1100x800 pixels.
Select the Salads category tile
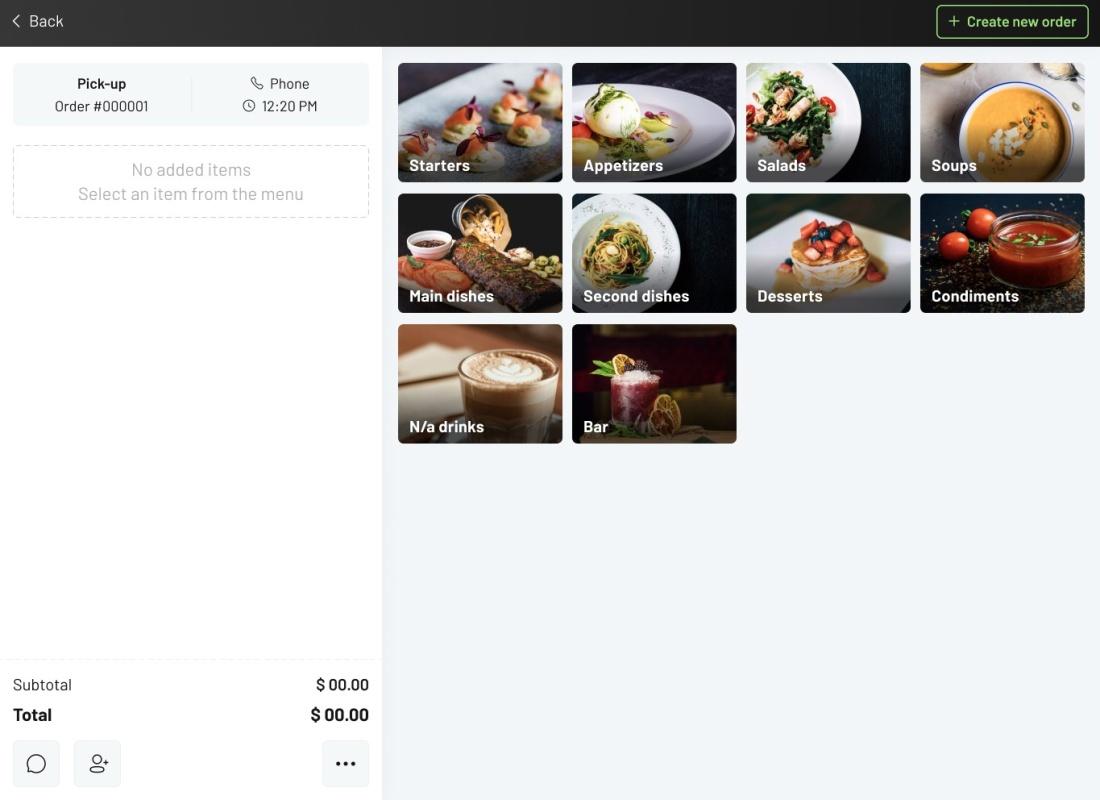point(828,123)
